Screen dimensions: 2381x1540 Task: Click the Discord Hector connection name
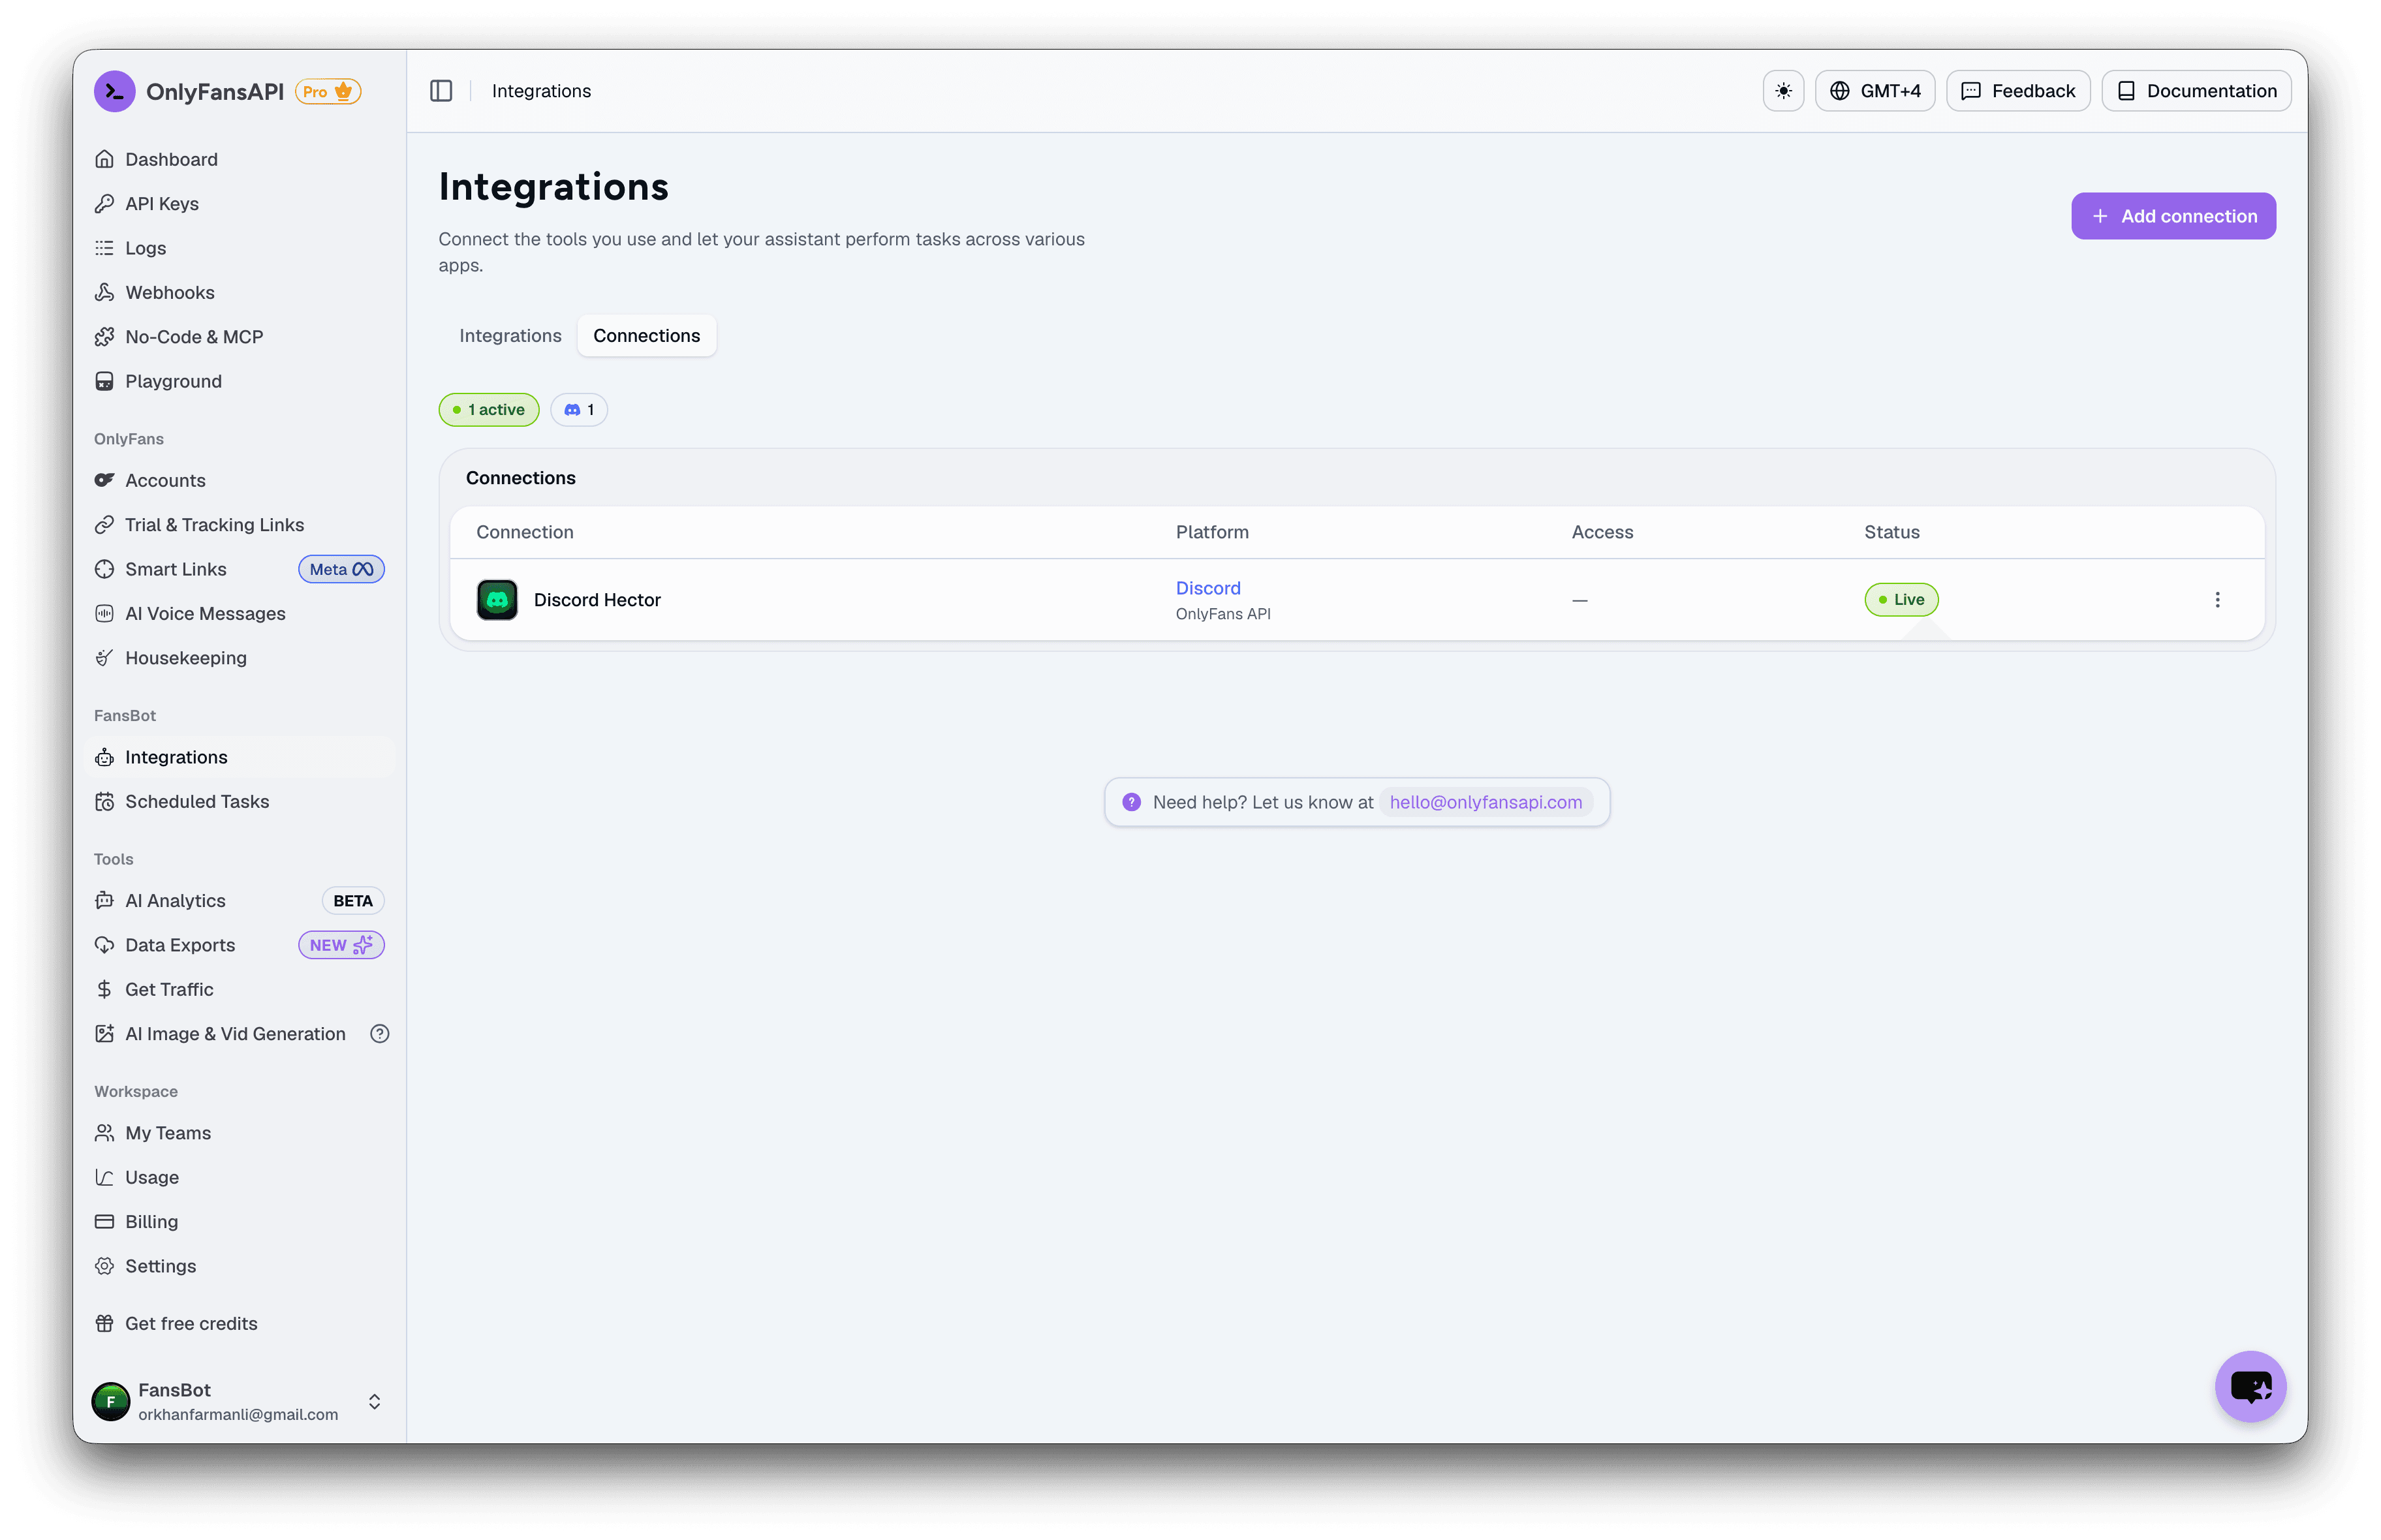597,600
